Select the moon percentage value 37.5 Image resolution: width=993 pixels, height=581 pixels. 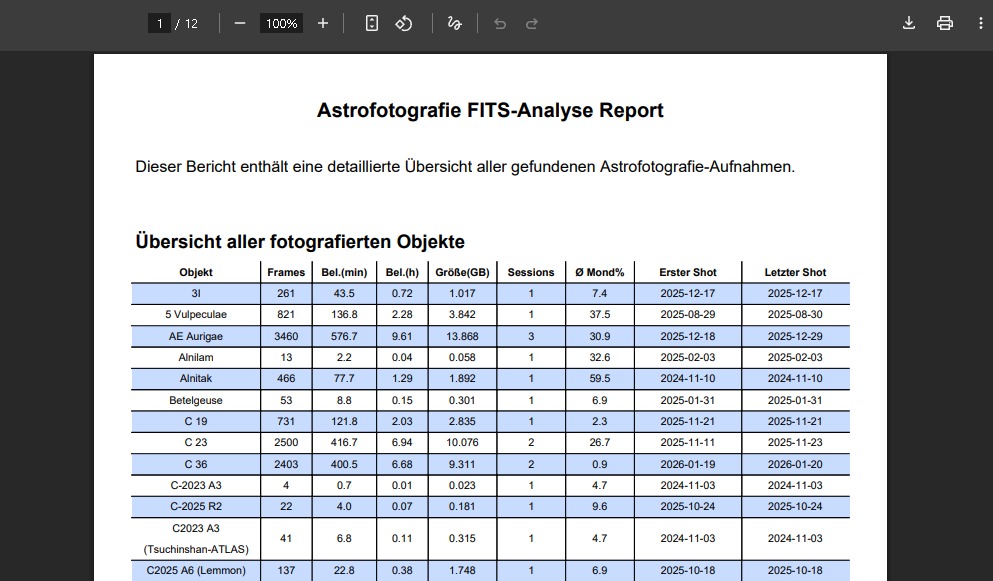(x=600, y=315)
